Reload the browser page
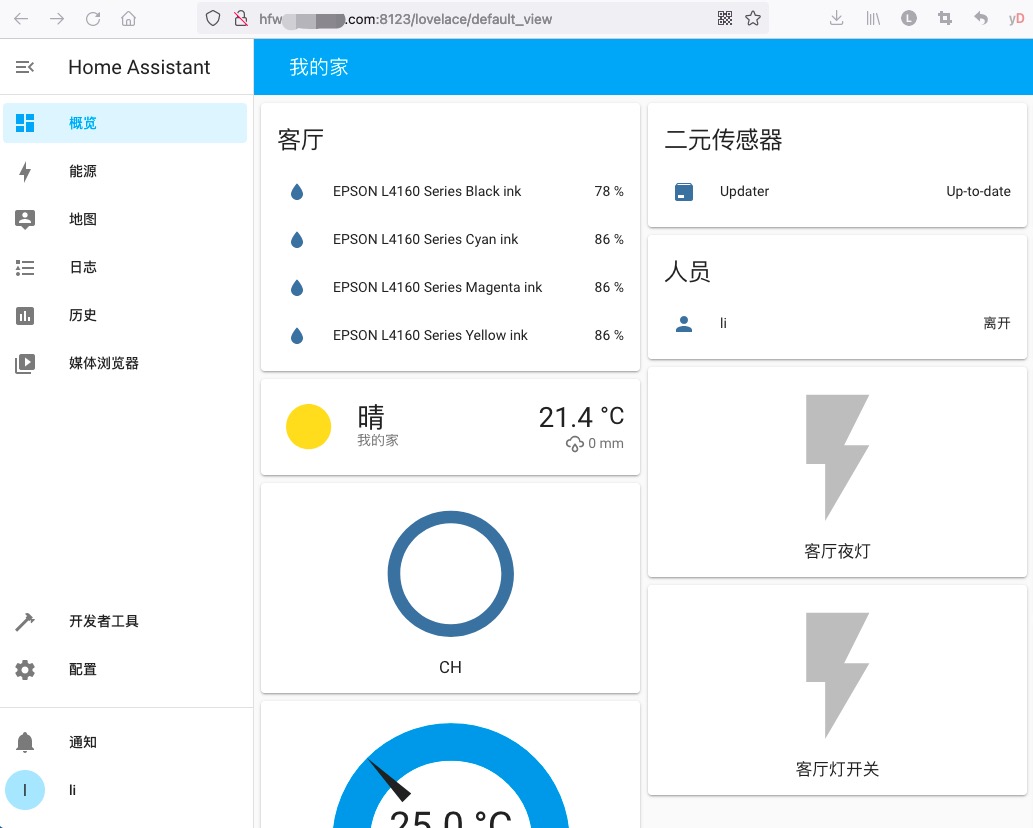Image resolution: width=1033 pixels, height=828 pixels. point(93,18)
